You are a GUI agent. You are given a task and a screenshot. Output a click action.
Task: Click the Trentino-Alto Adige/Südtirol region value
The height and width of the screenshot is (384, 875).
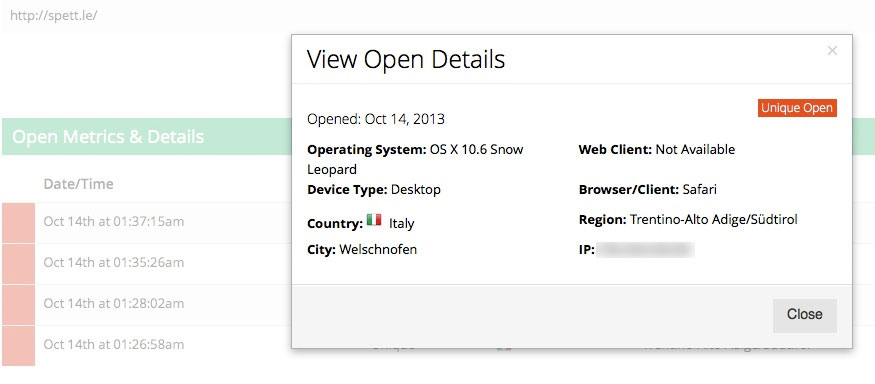(x=714, y=219)
